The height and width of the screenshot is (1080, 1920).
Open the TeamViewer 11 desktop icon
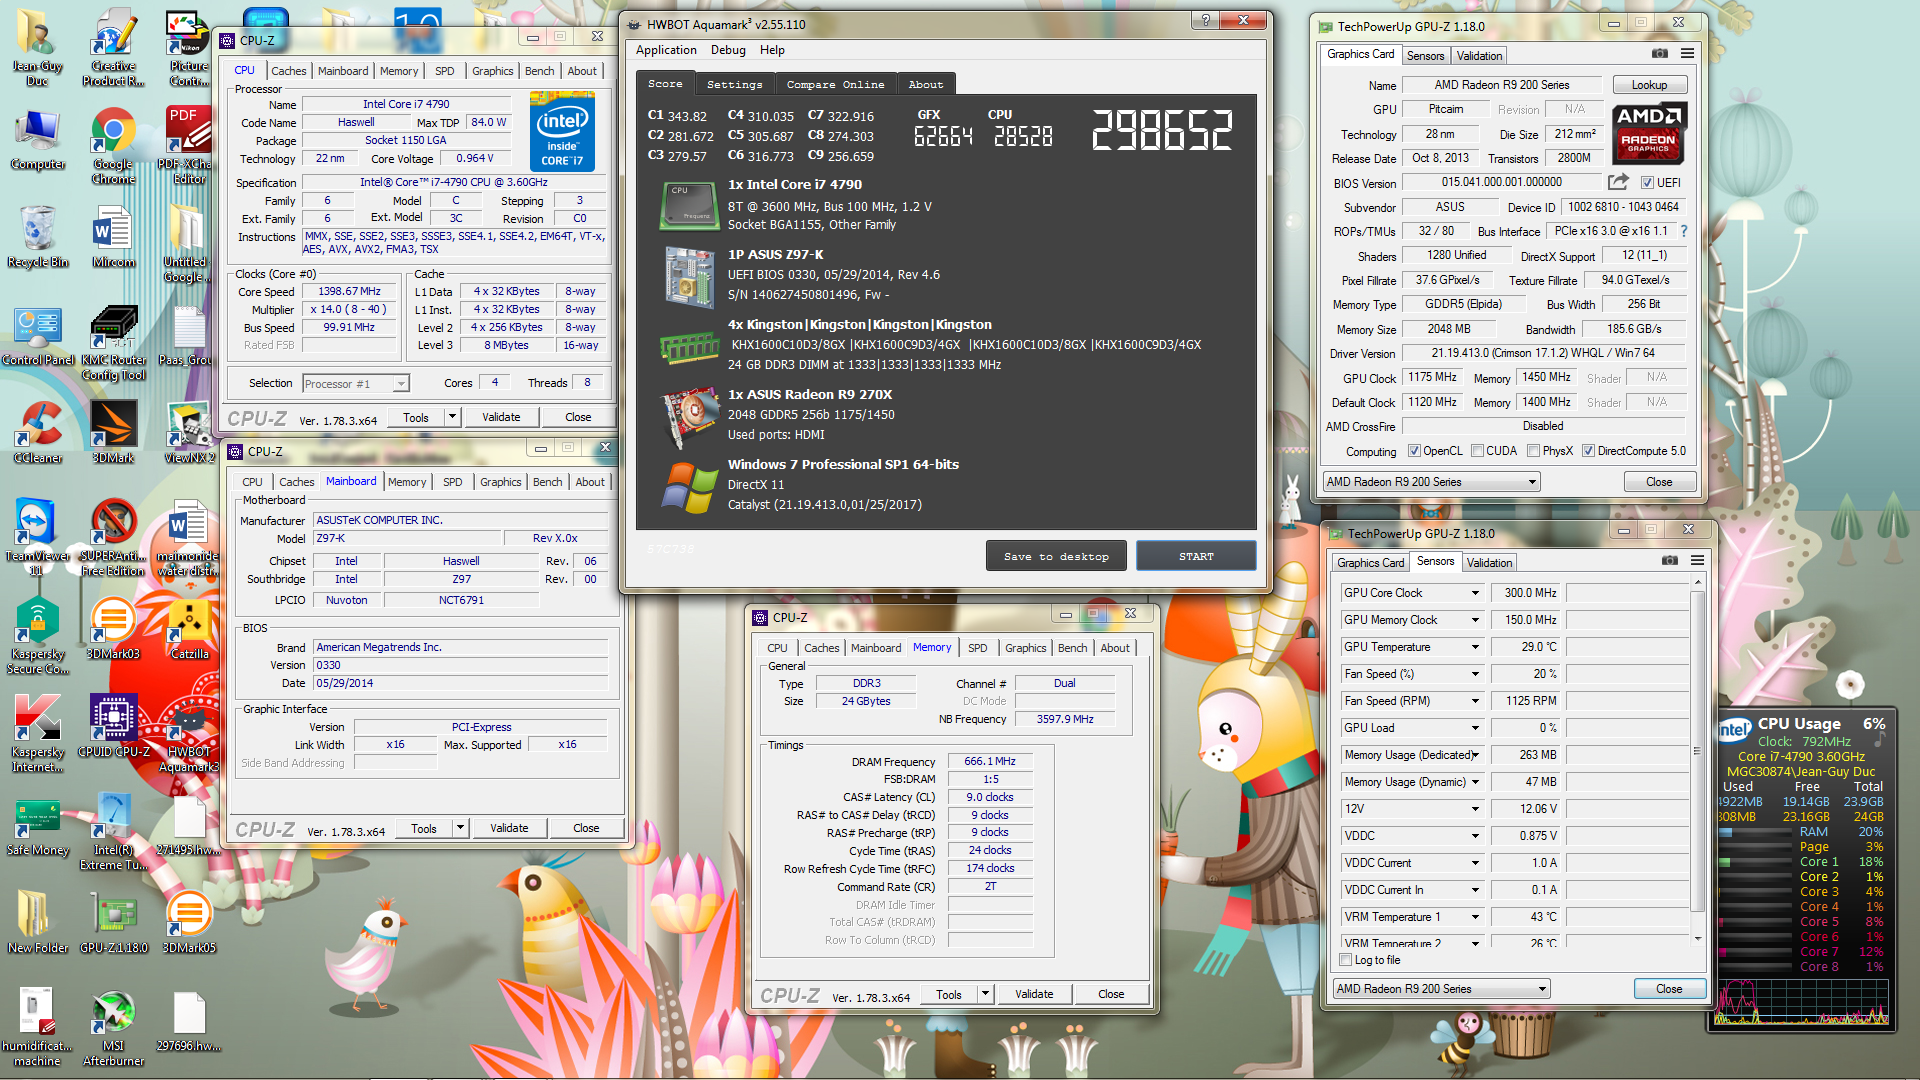(x=38, y=537)
